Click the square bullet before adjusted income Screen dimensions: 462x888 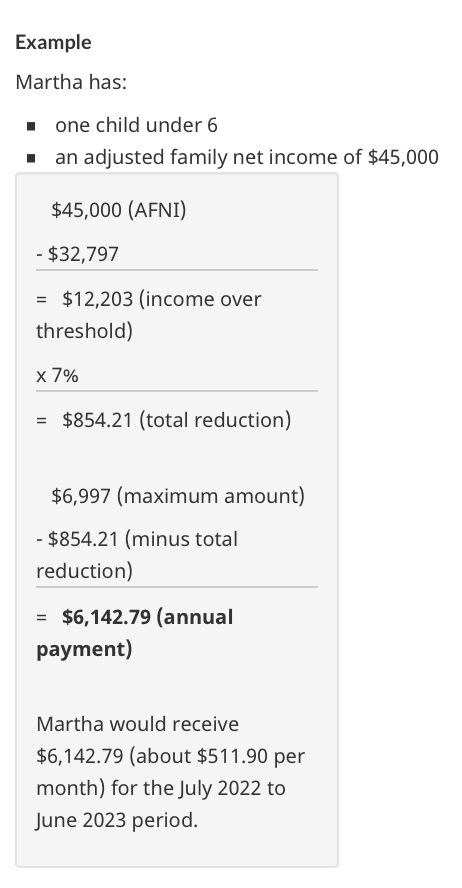tap(31, 158)
